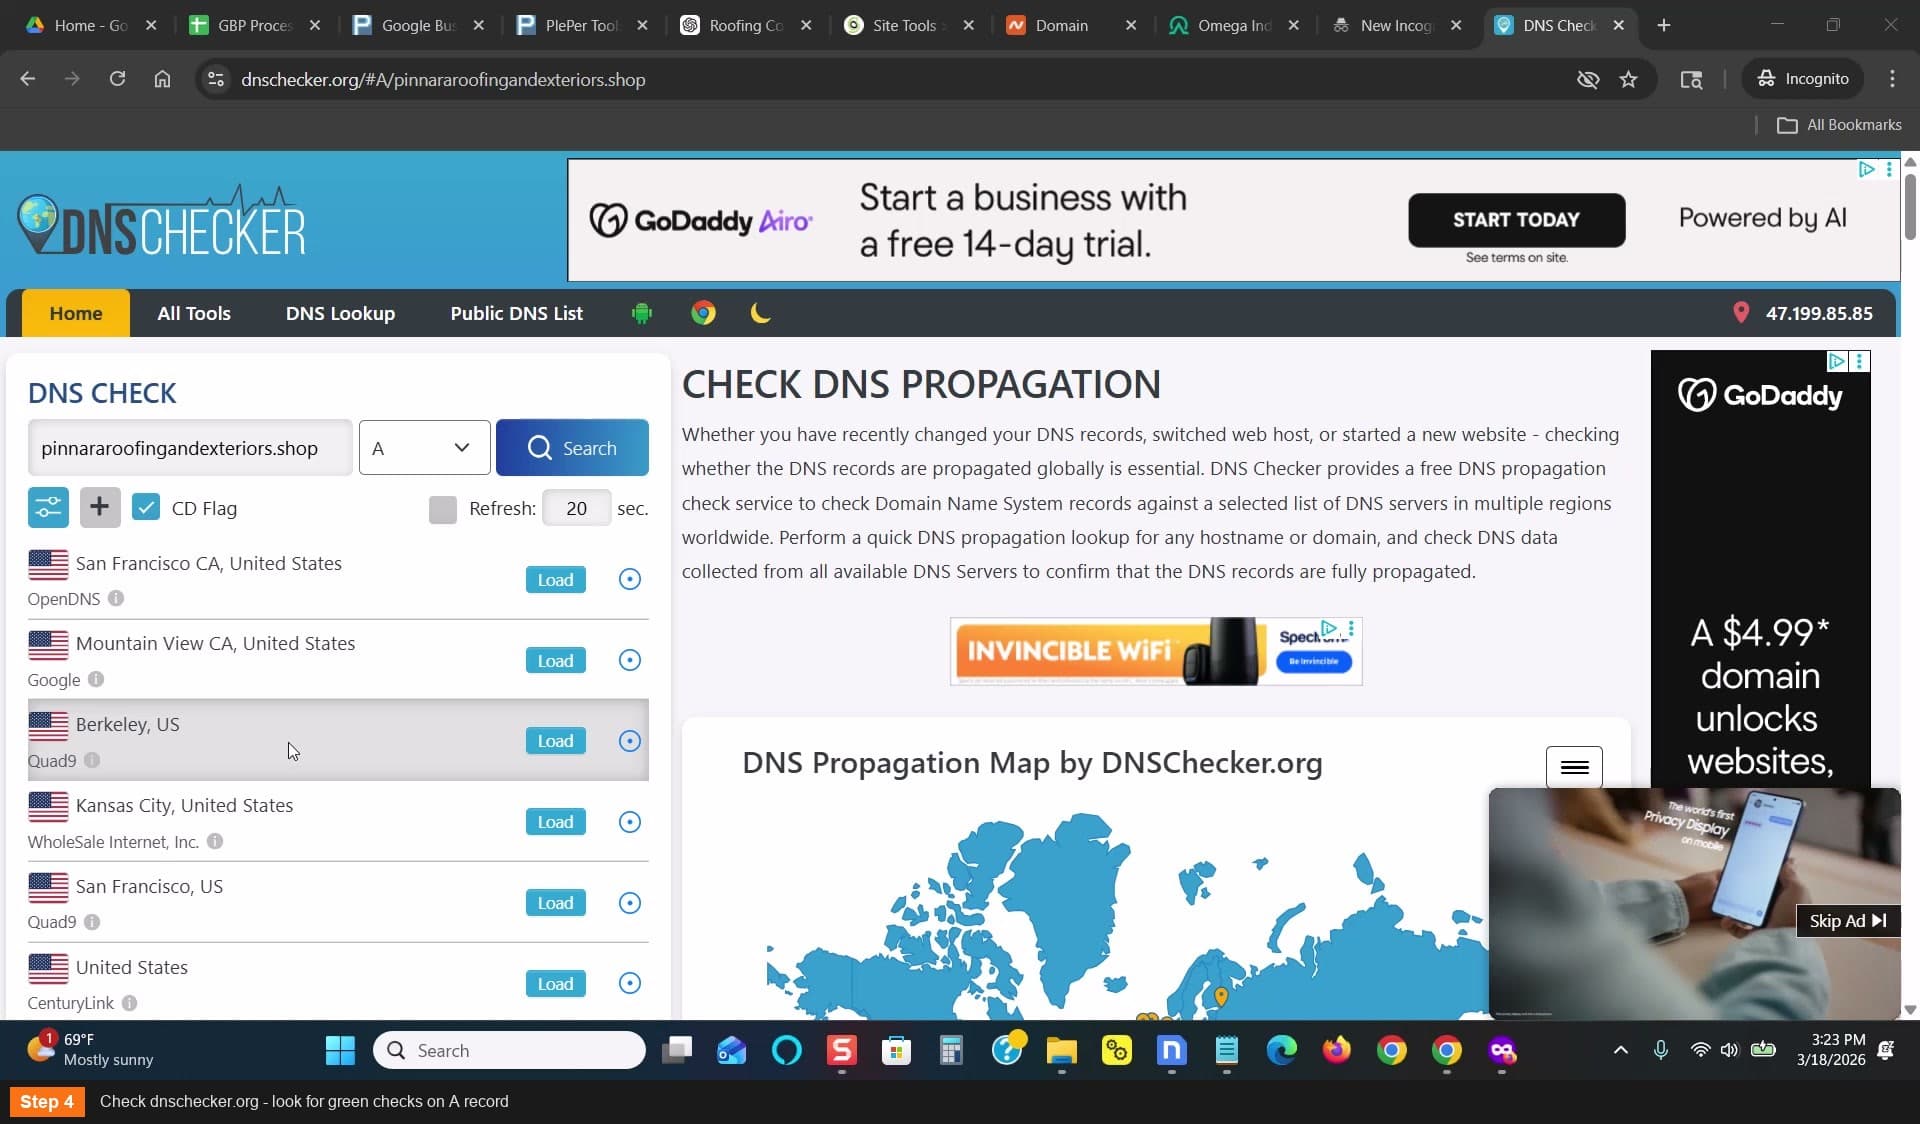Click status circle for Kansas City row

click(630, 822)
